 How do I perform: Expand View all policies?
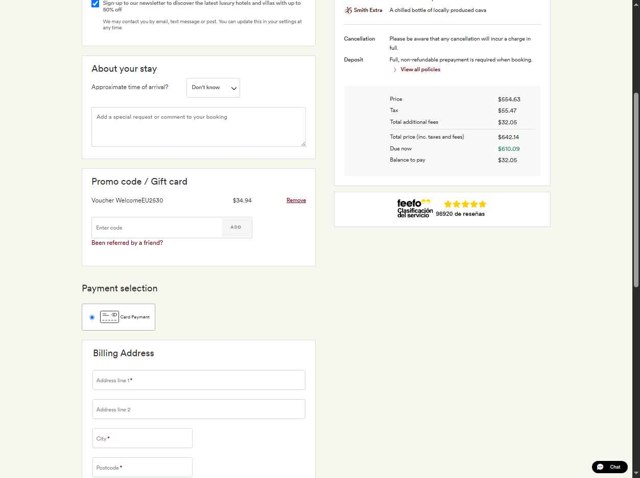click(x=420, y=69)
